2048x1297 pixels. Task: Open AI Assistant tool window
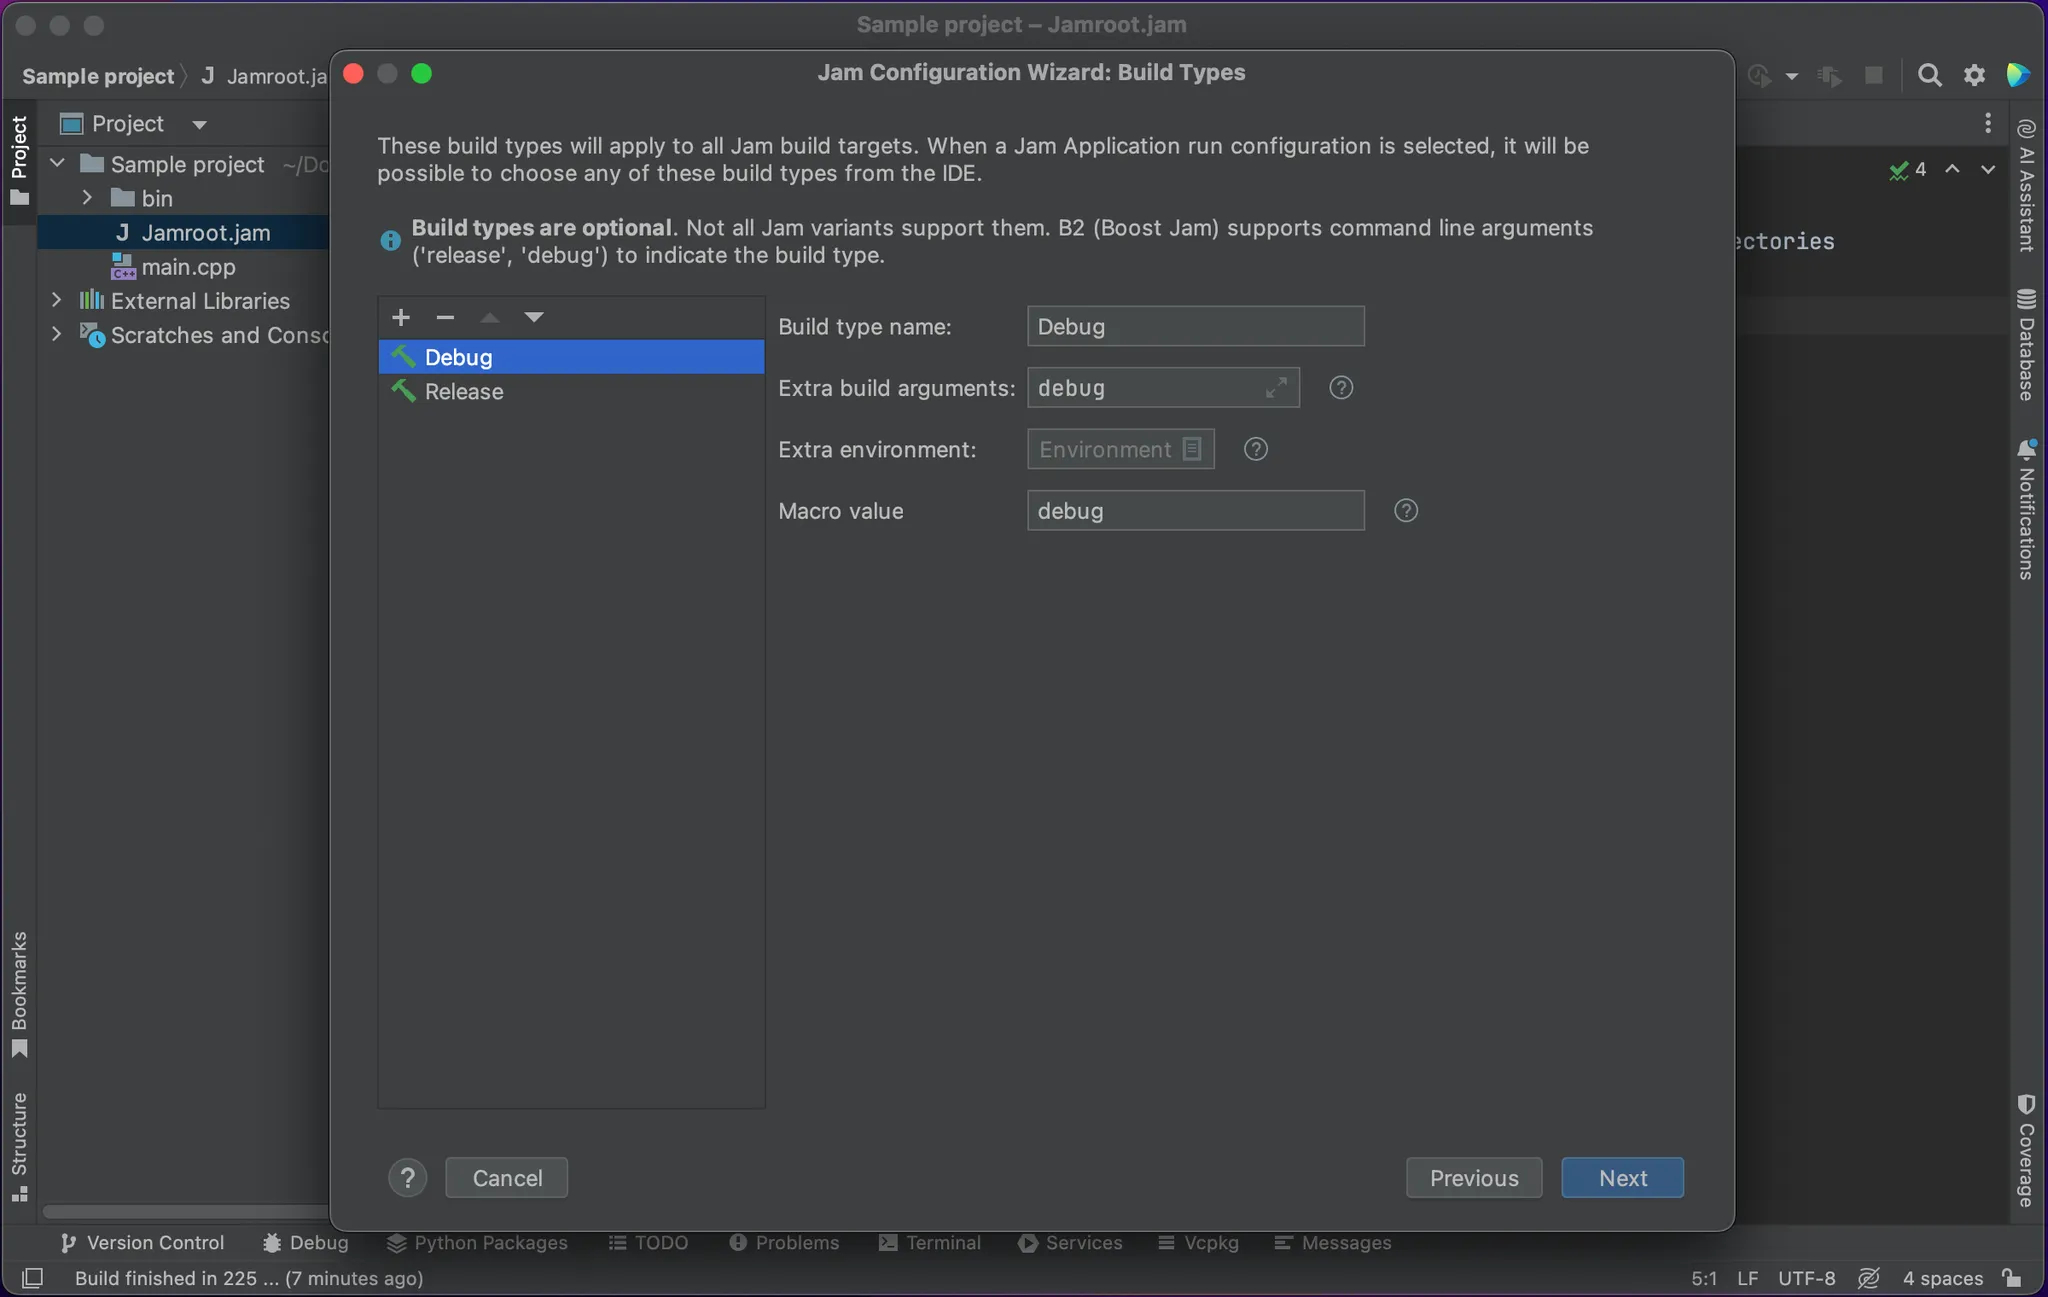tap(2027, 185)
